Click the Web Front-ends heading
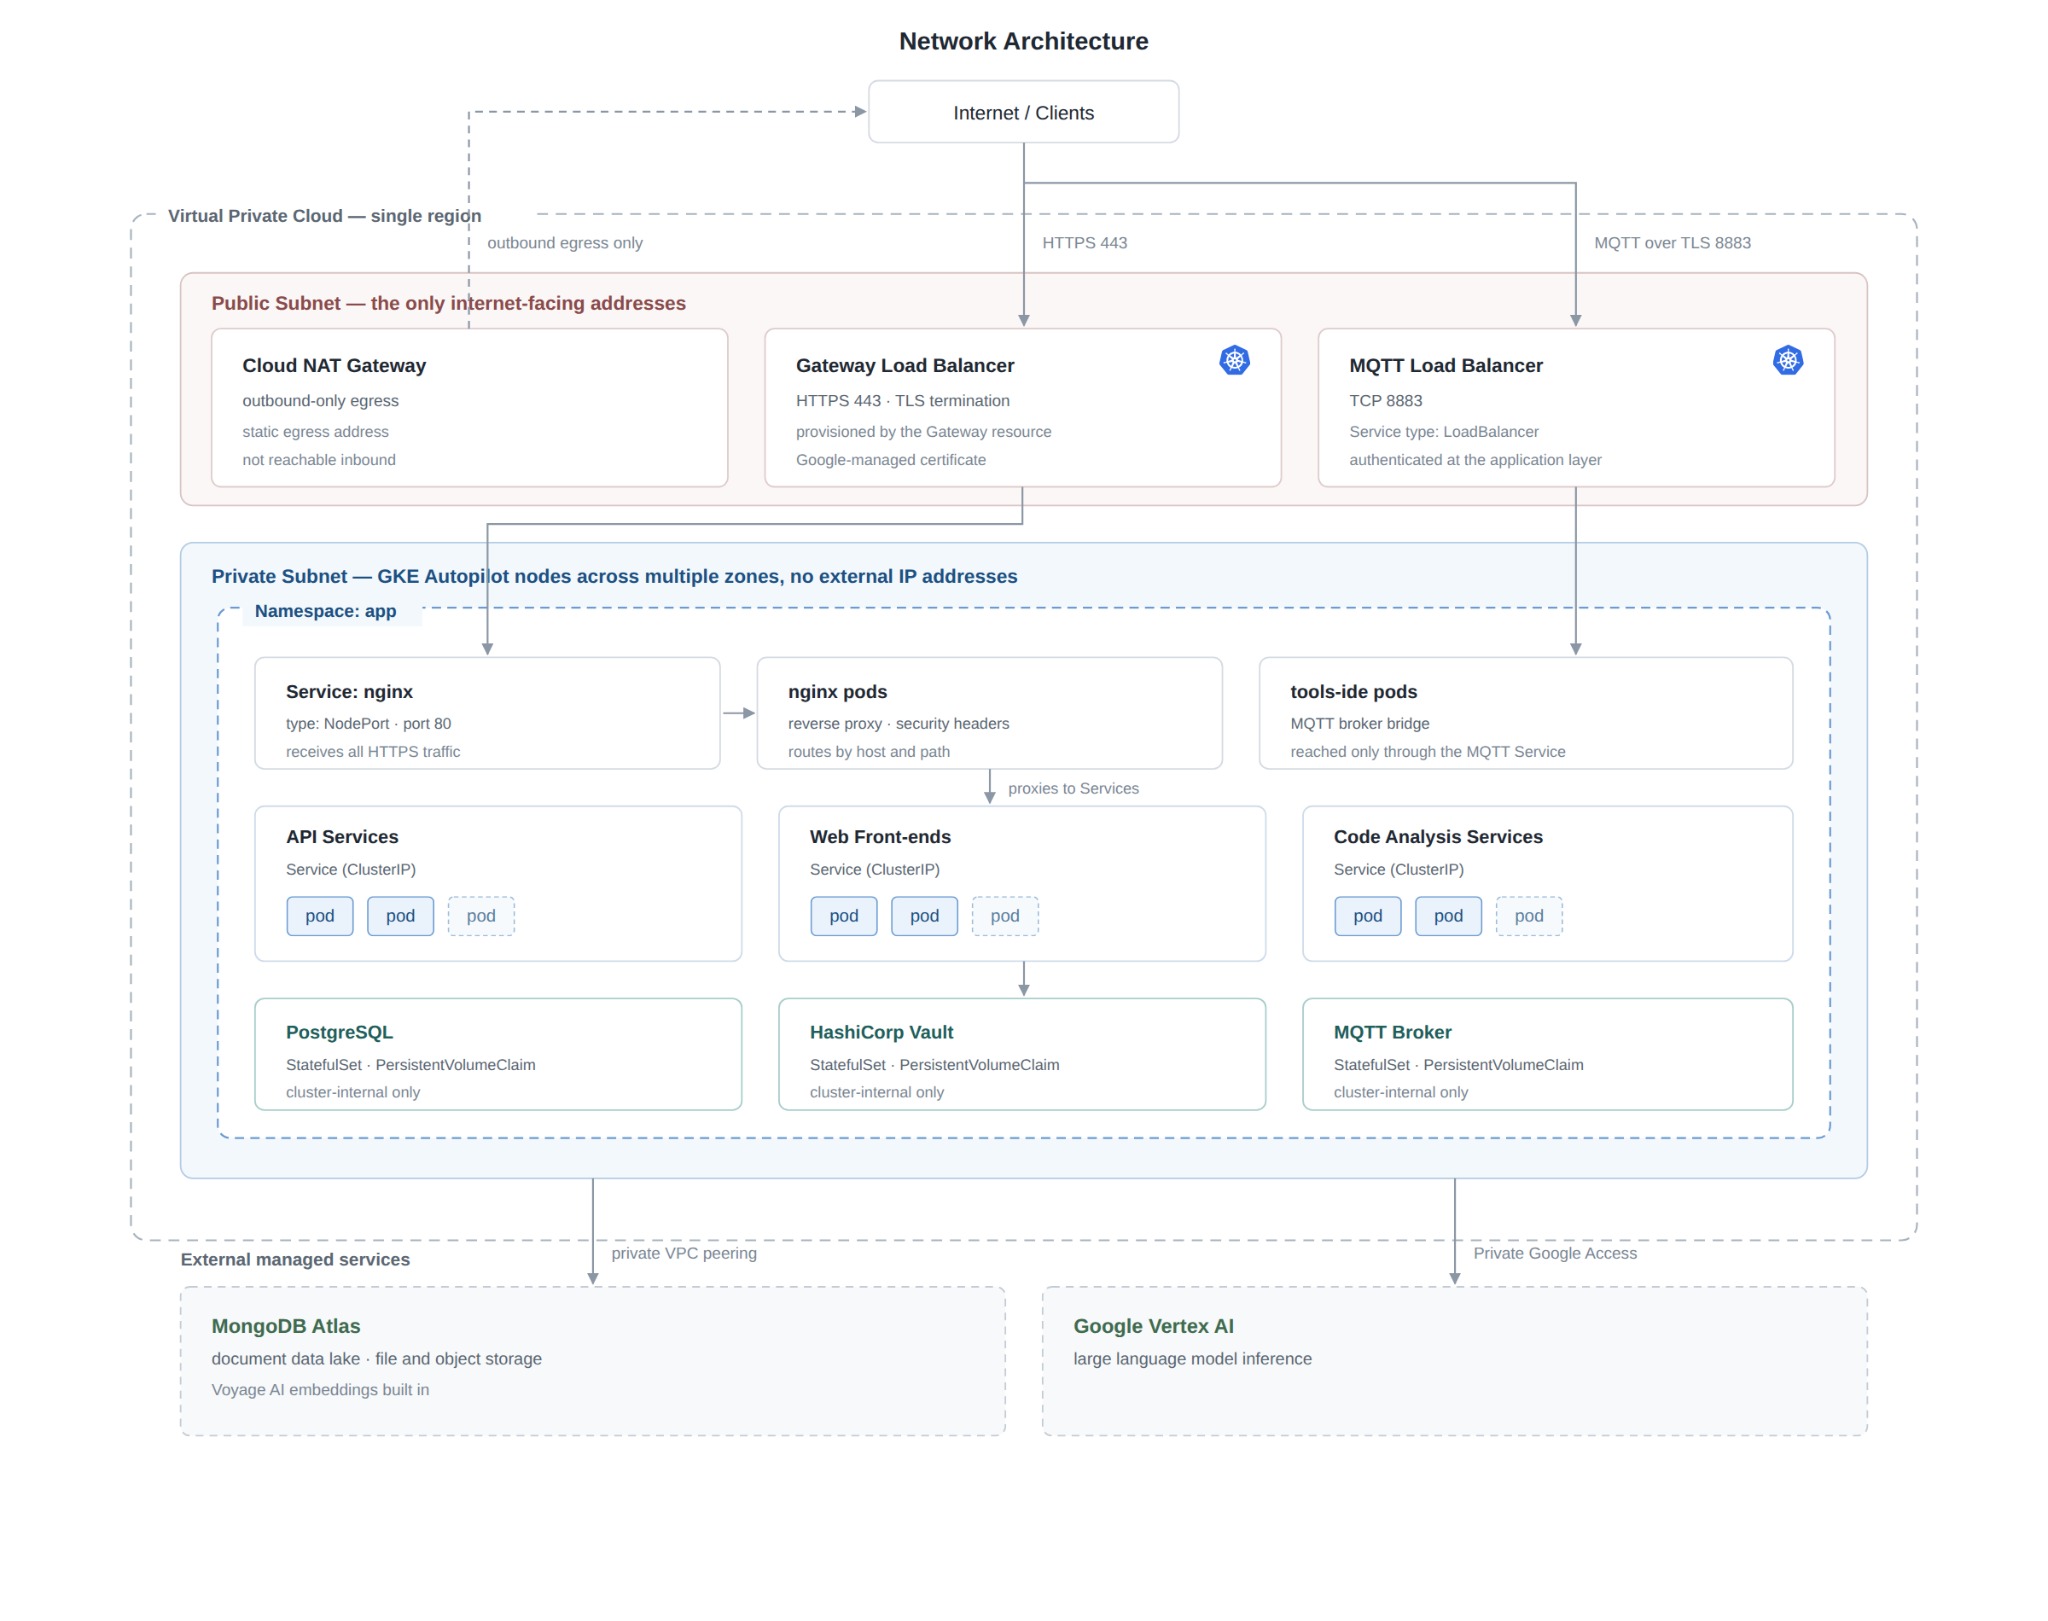The height and width of the screenshot is (1621, 2048). [880, 837]
